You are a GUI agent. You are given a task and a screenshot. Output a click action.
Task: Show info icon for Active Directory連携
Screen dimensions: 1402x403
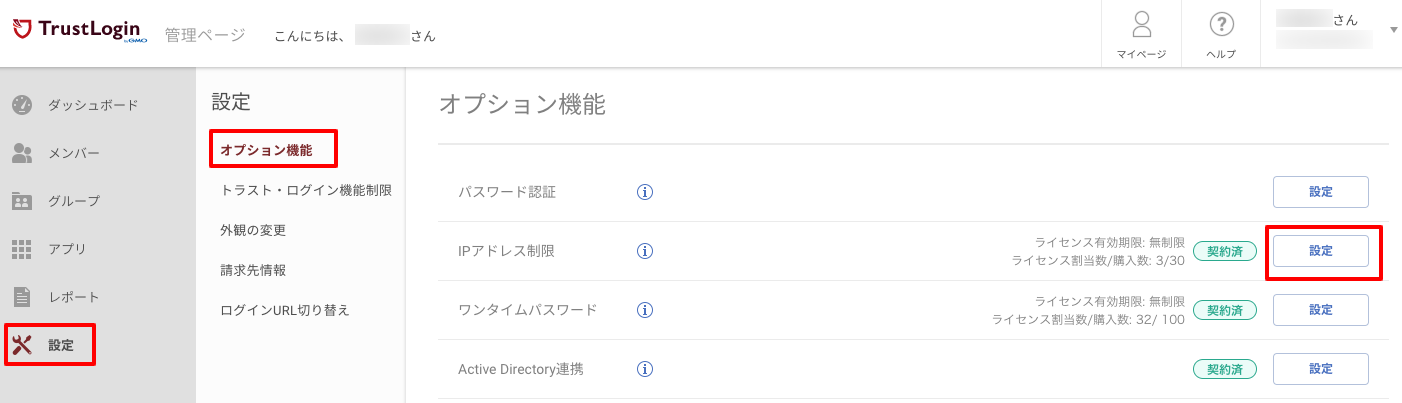[645, 369]
